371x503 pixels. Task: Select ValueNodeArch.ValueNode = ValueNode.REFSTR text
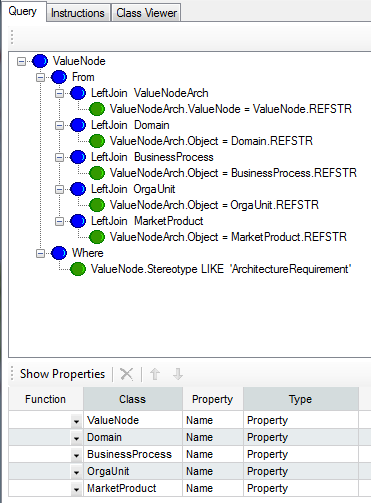click(x=231, y=109)
